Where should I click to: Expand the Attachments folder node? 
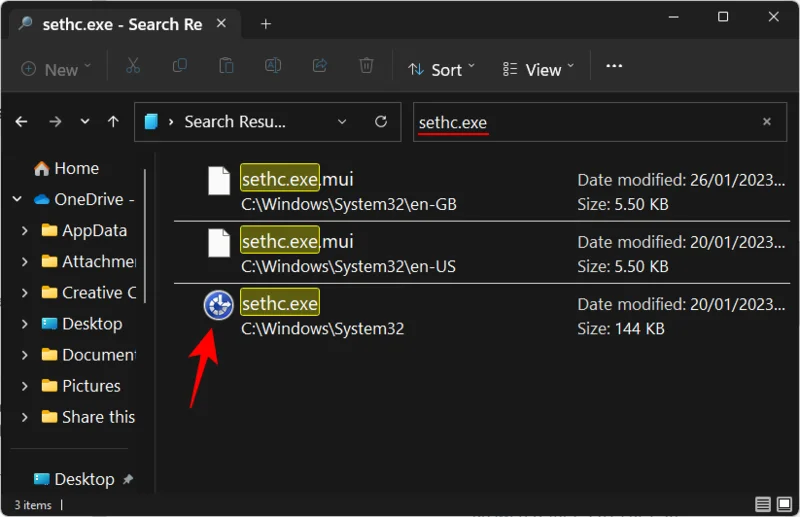click(24, 261)
